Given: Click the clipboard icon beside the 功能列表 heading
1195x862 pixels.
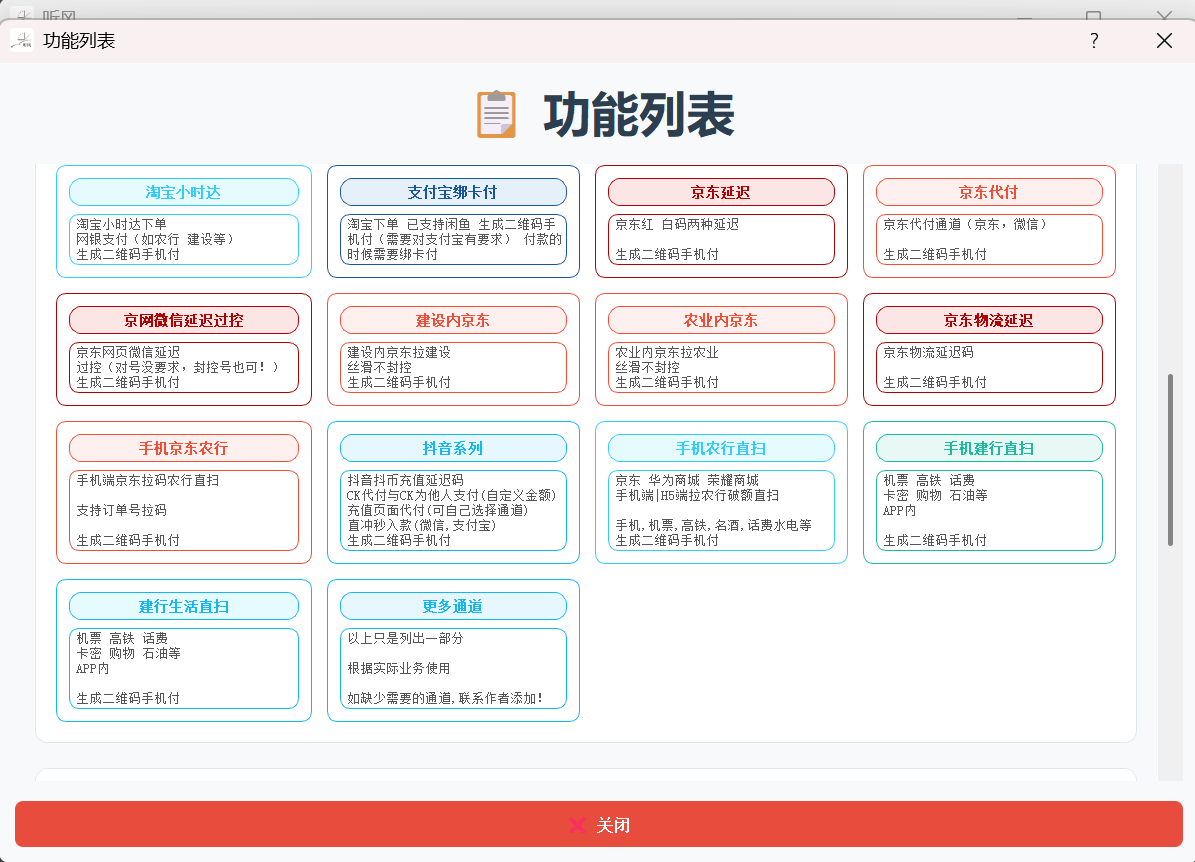Looking at the screenshot, I should pos(497,114).
